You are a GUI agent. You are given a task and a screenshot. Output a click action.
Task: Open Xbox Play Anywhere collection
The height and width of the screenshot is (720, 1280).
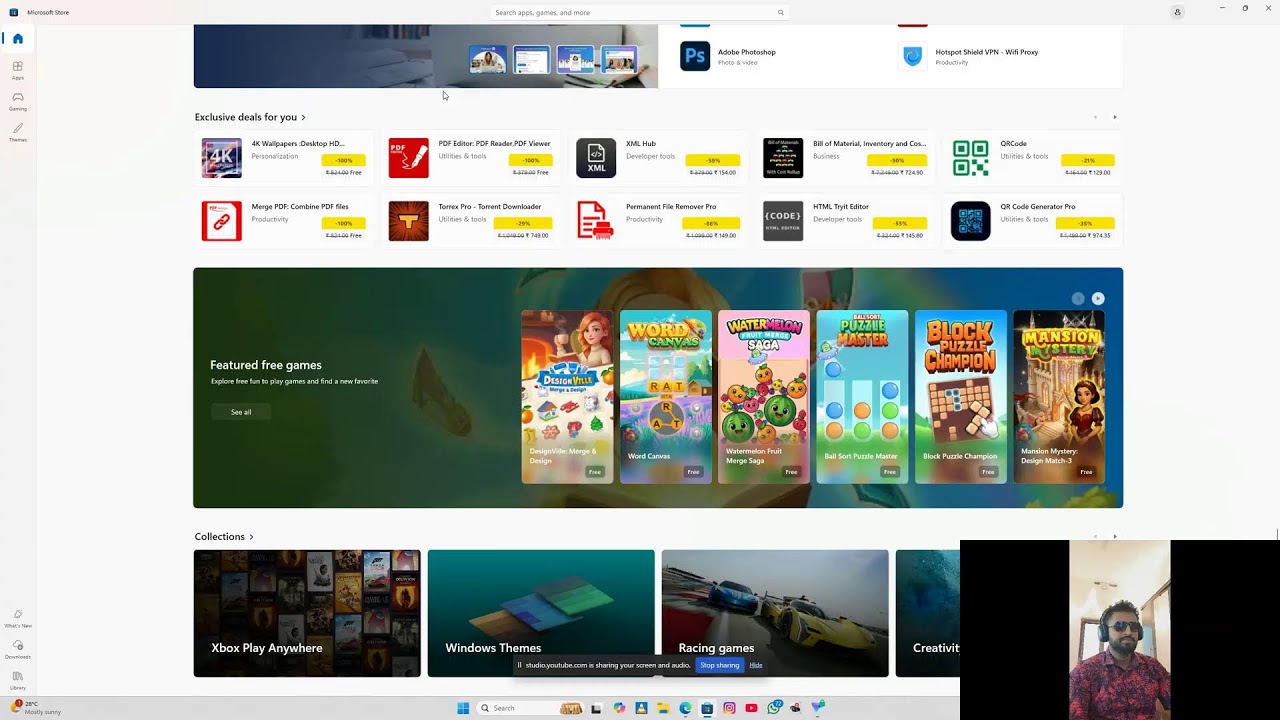click(x=307, y=613)
